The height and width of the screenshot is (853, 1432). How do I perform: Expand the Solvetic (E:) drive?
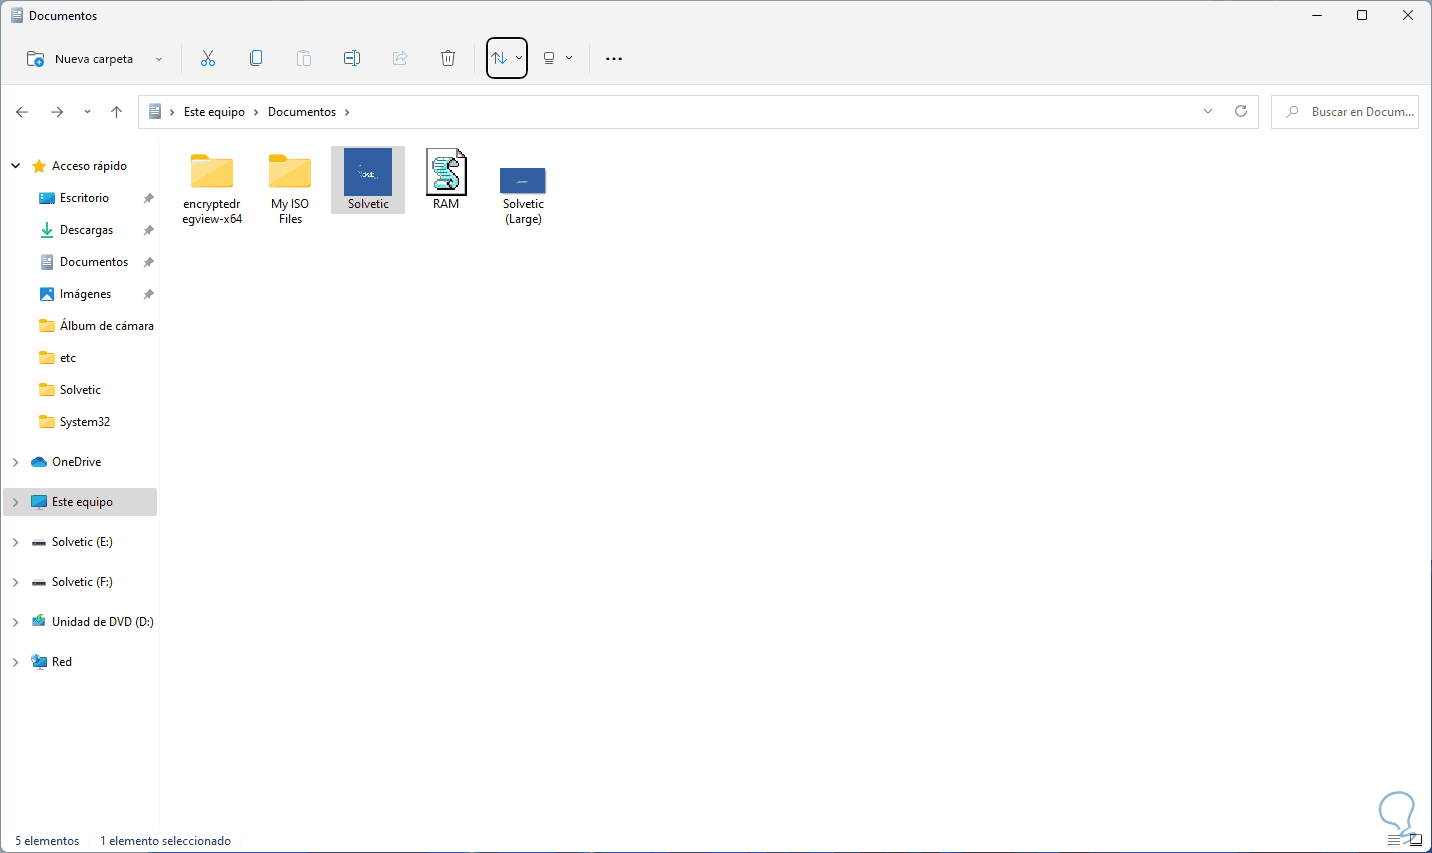click(15, 542)
